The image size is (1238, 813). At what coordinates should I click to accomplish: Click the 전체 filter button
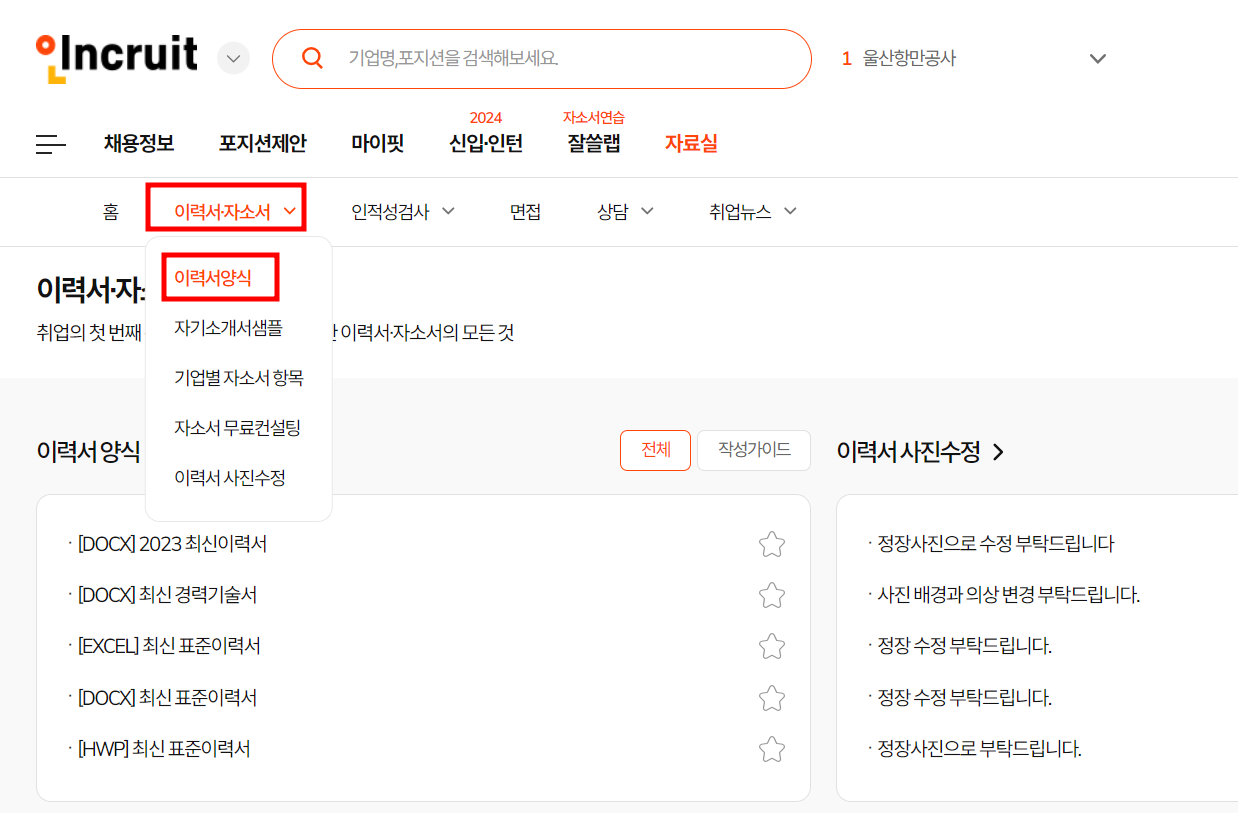click(655, 450)
